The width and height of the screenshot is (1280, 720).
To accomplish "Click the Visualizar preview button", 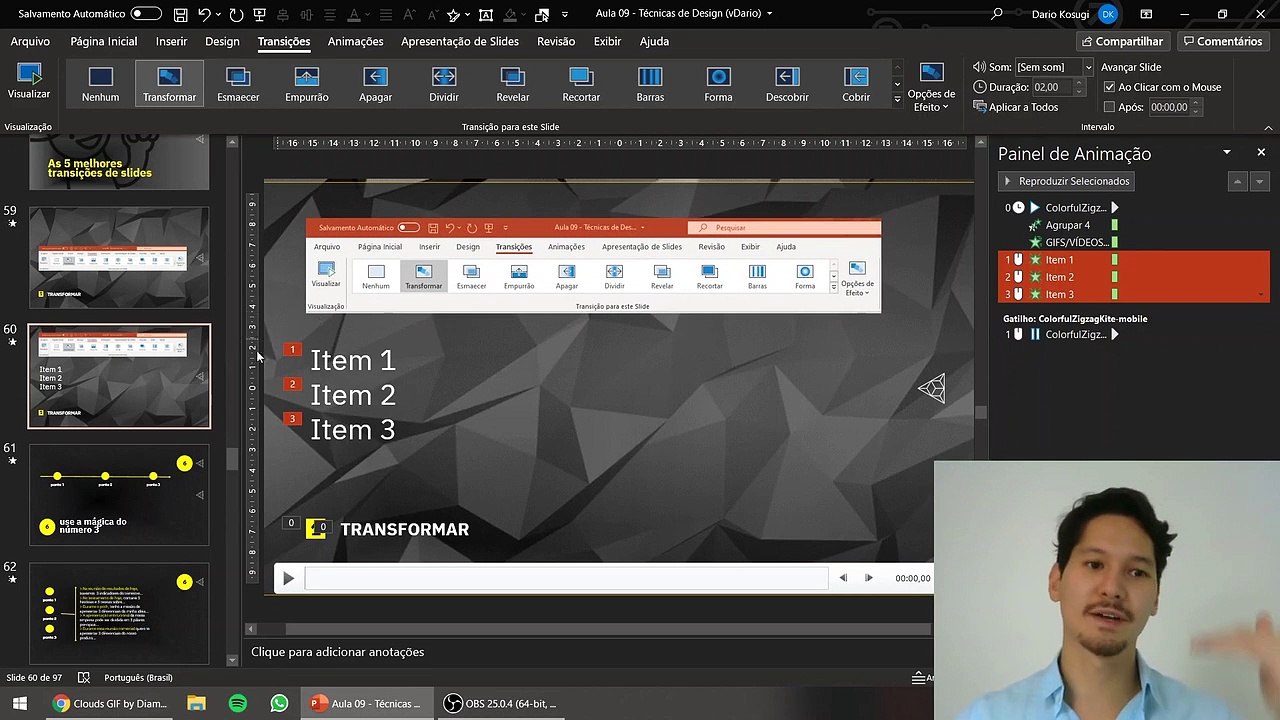I will coord(29,82).
